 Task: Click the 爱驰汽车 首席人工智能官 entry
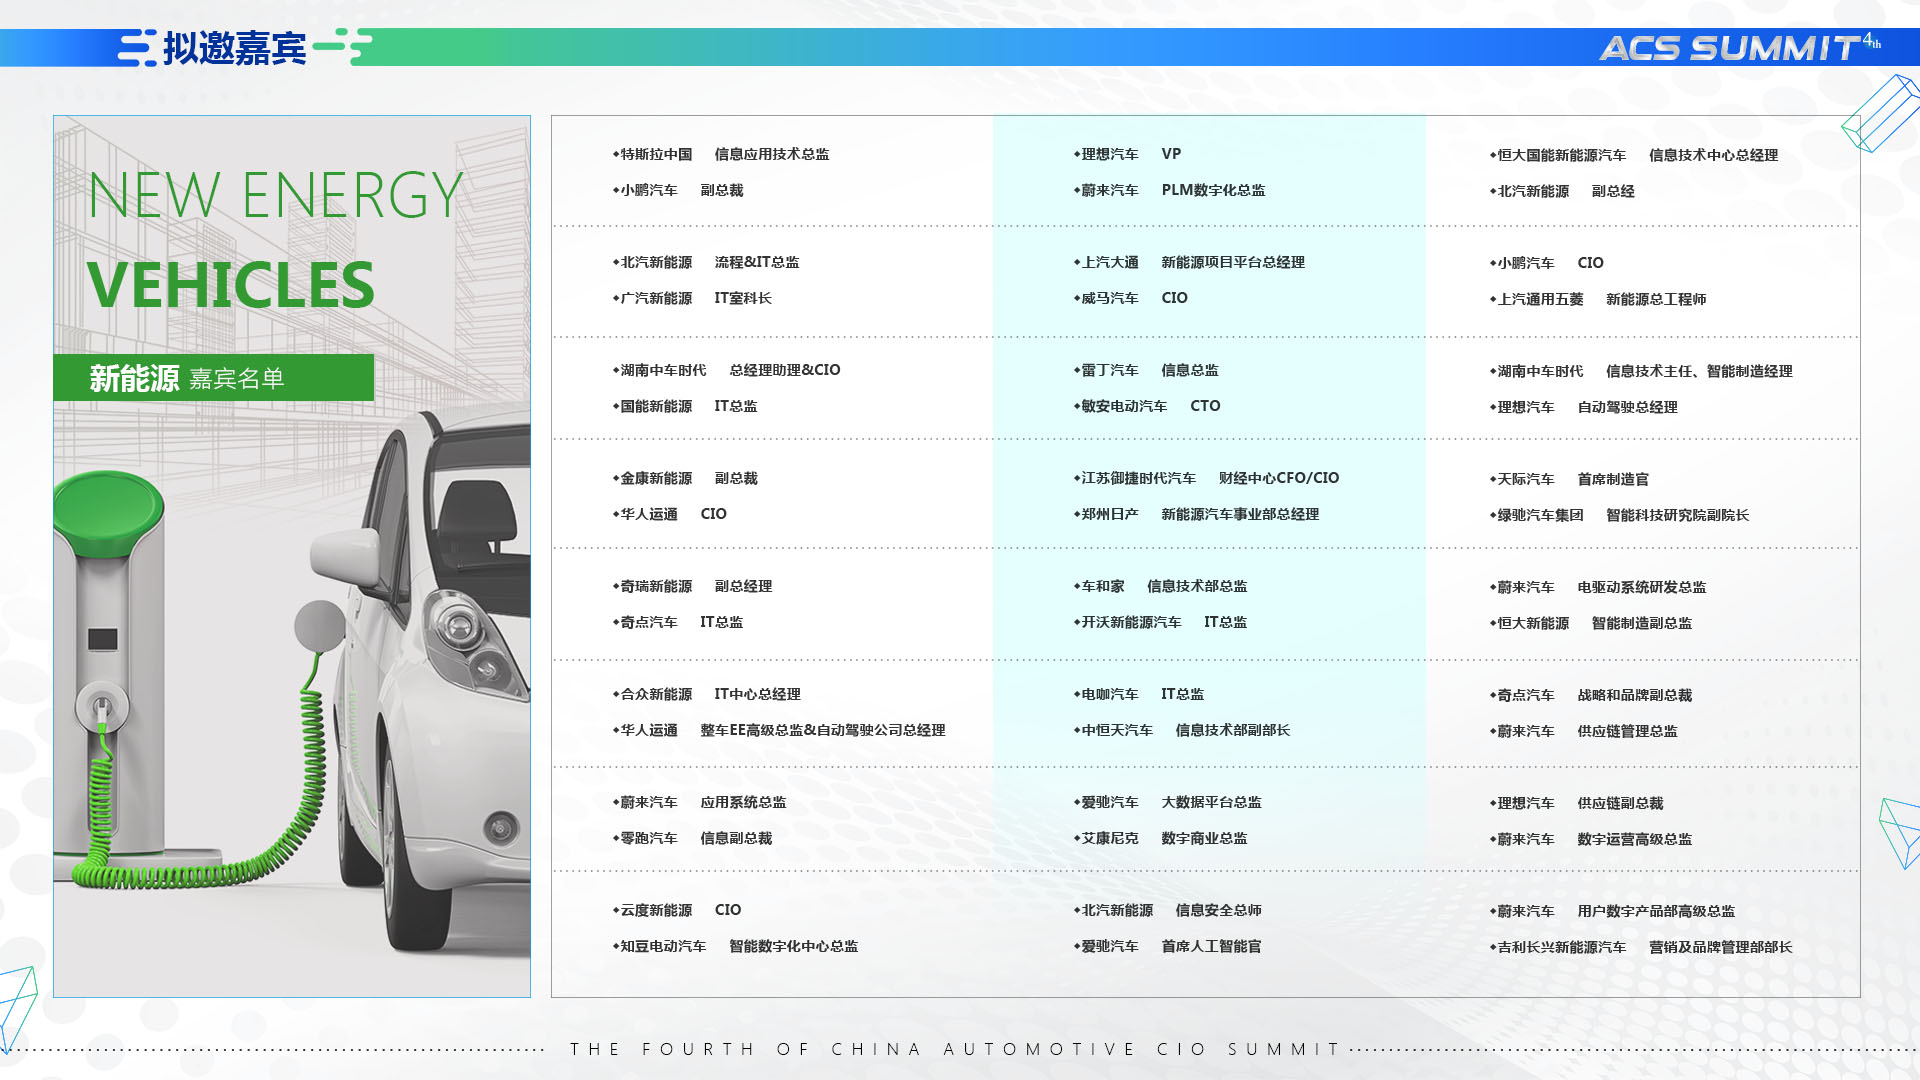1167,946
